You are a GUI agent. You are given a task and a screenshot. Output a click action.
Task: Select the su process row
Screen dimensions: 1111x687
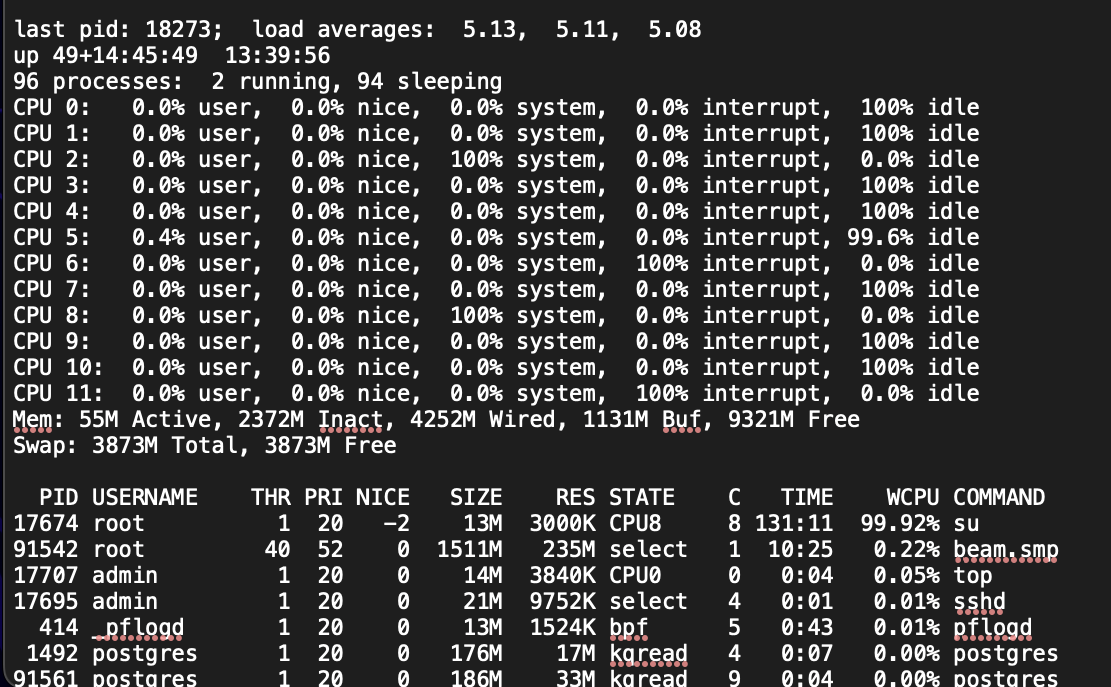click(500, 523)
